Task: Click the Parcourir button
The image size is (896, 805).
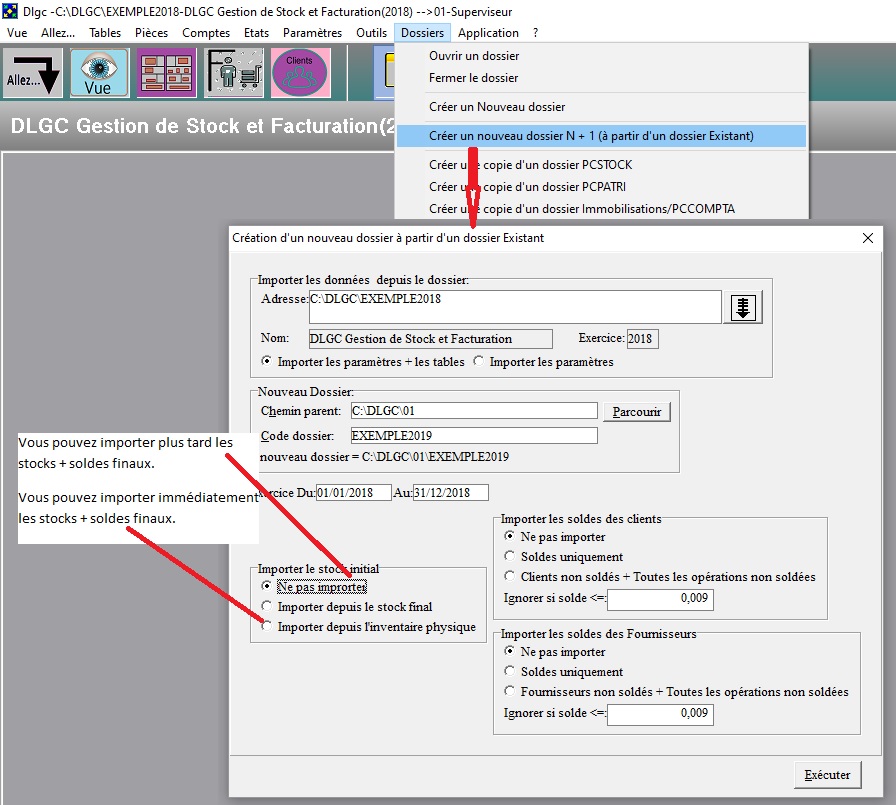Action: 637,411
